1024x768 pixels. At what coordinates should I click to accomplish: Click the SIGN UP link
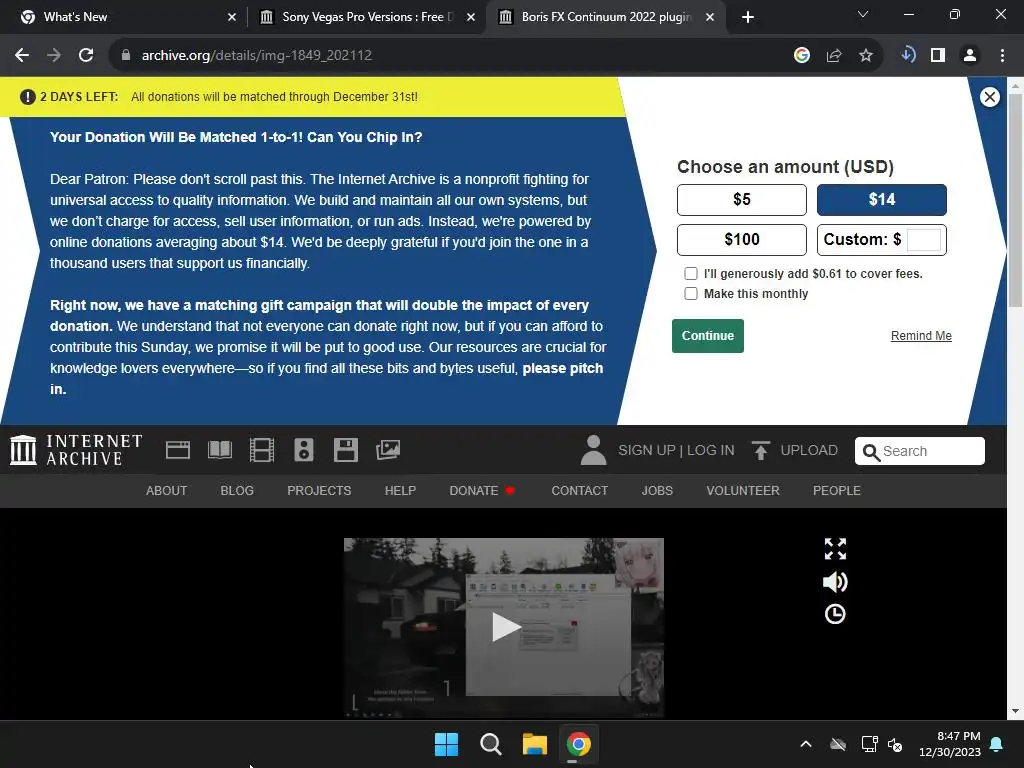pyautogui.click(x=647, y=450)
